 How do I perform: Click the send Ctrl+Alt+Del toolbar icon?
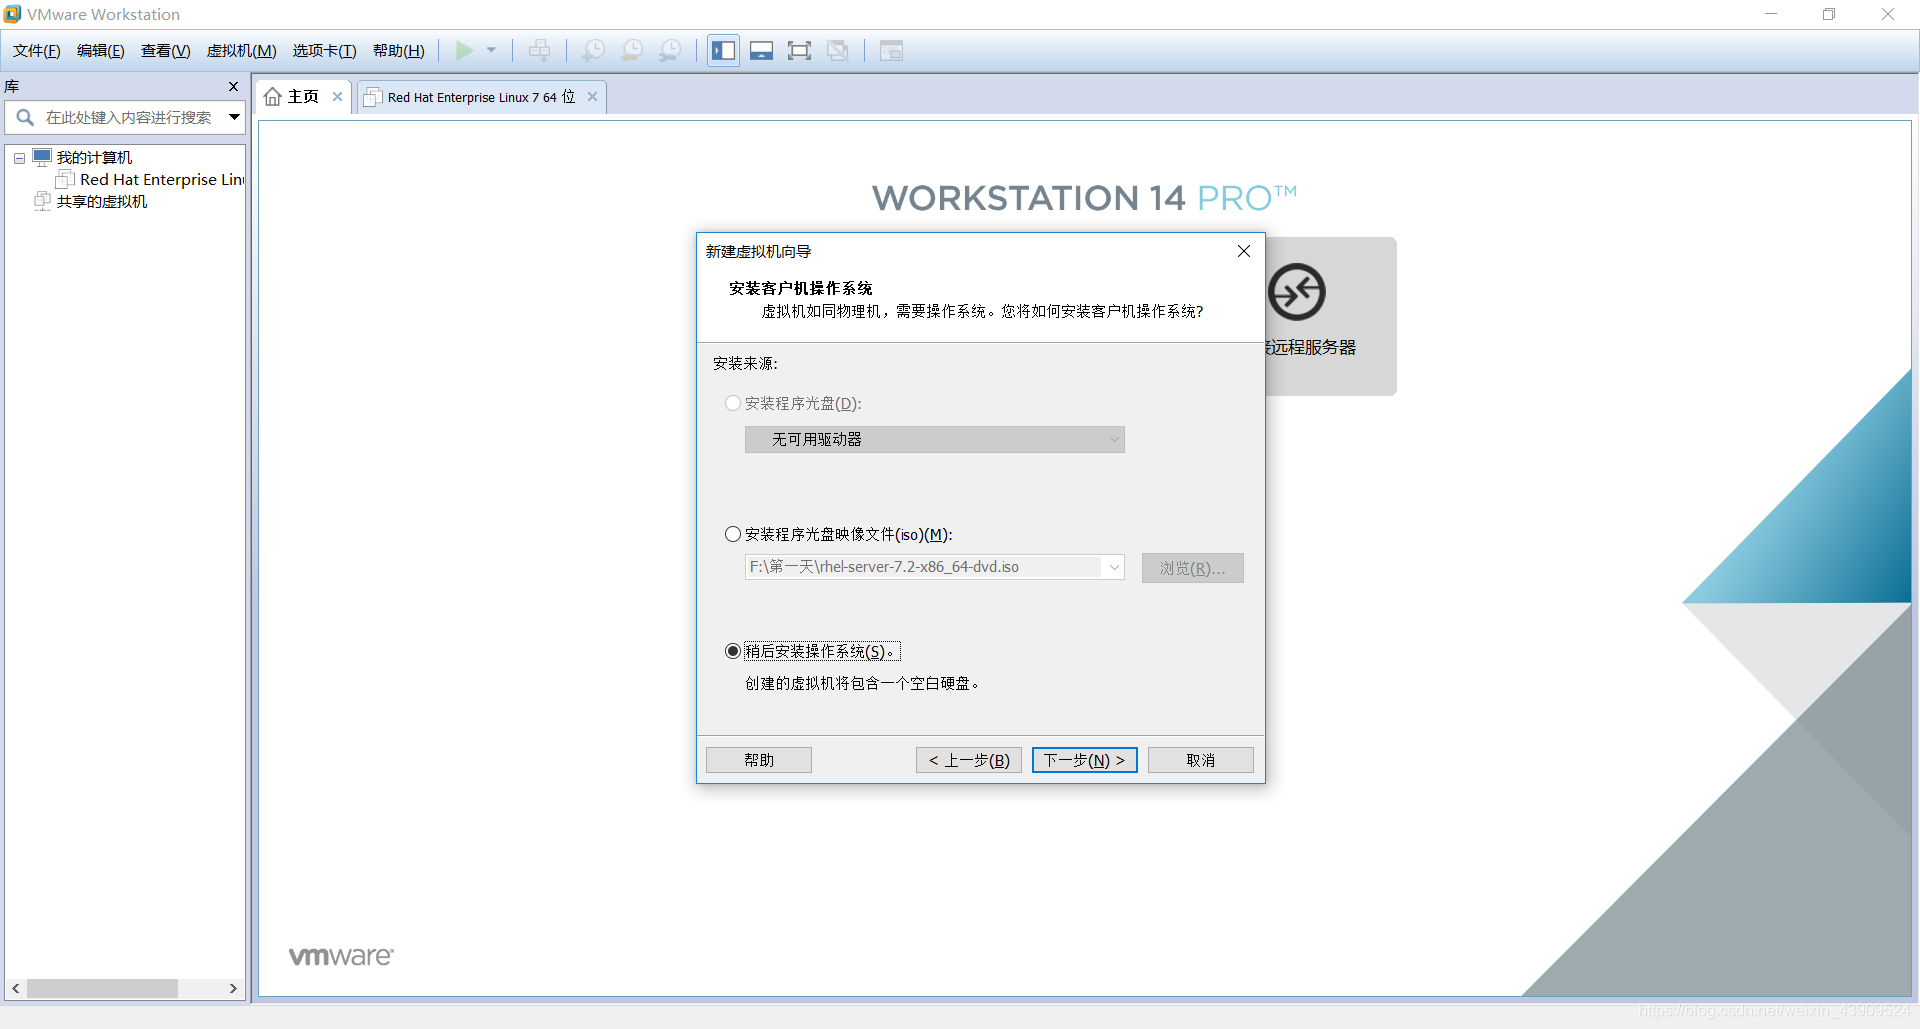click(x=539, y=50)
